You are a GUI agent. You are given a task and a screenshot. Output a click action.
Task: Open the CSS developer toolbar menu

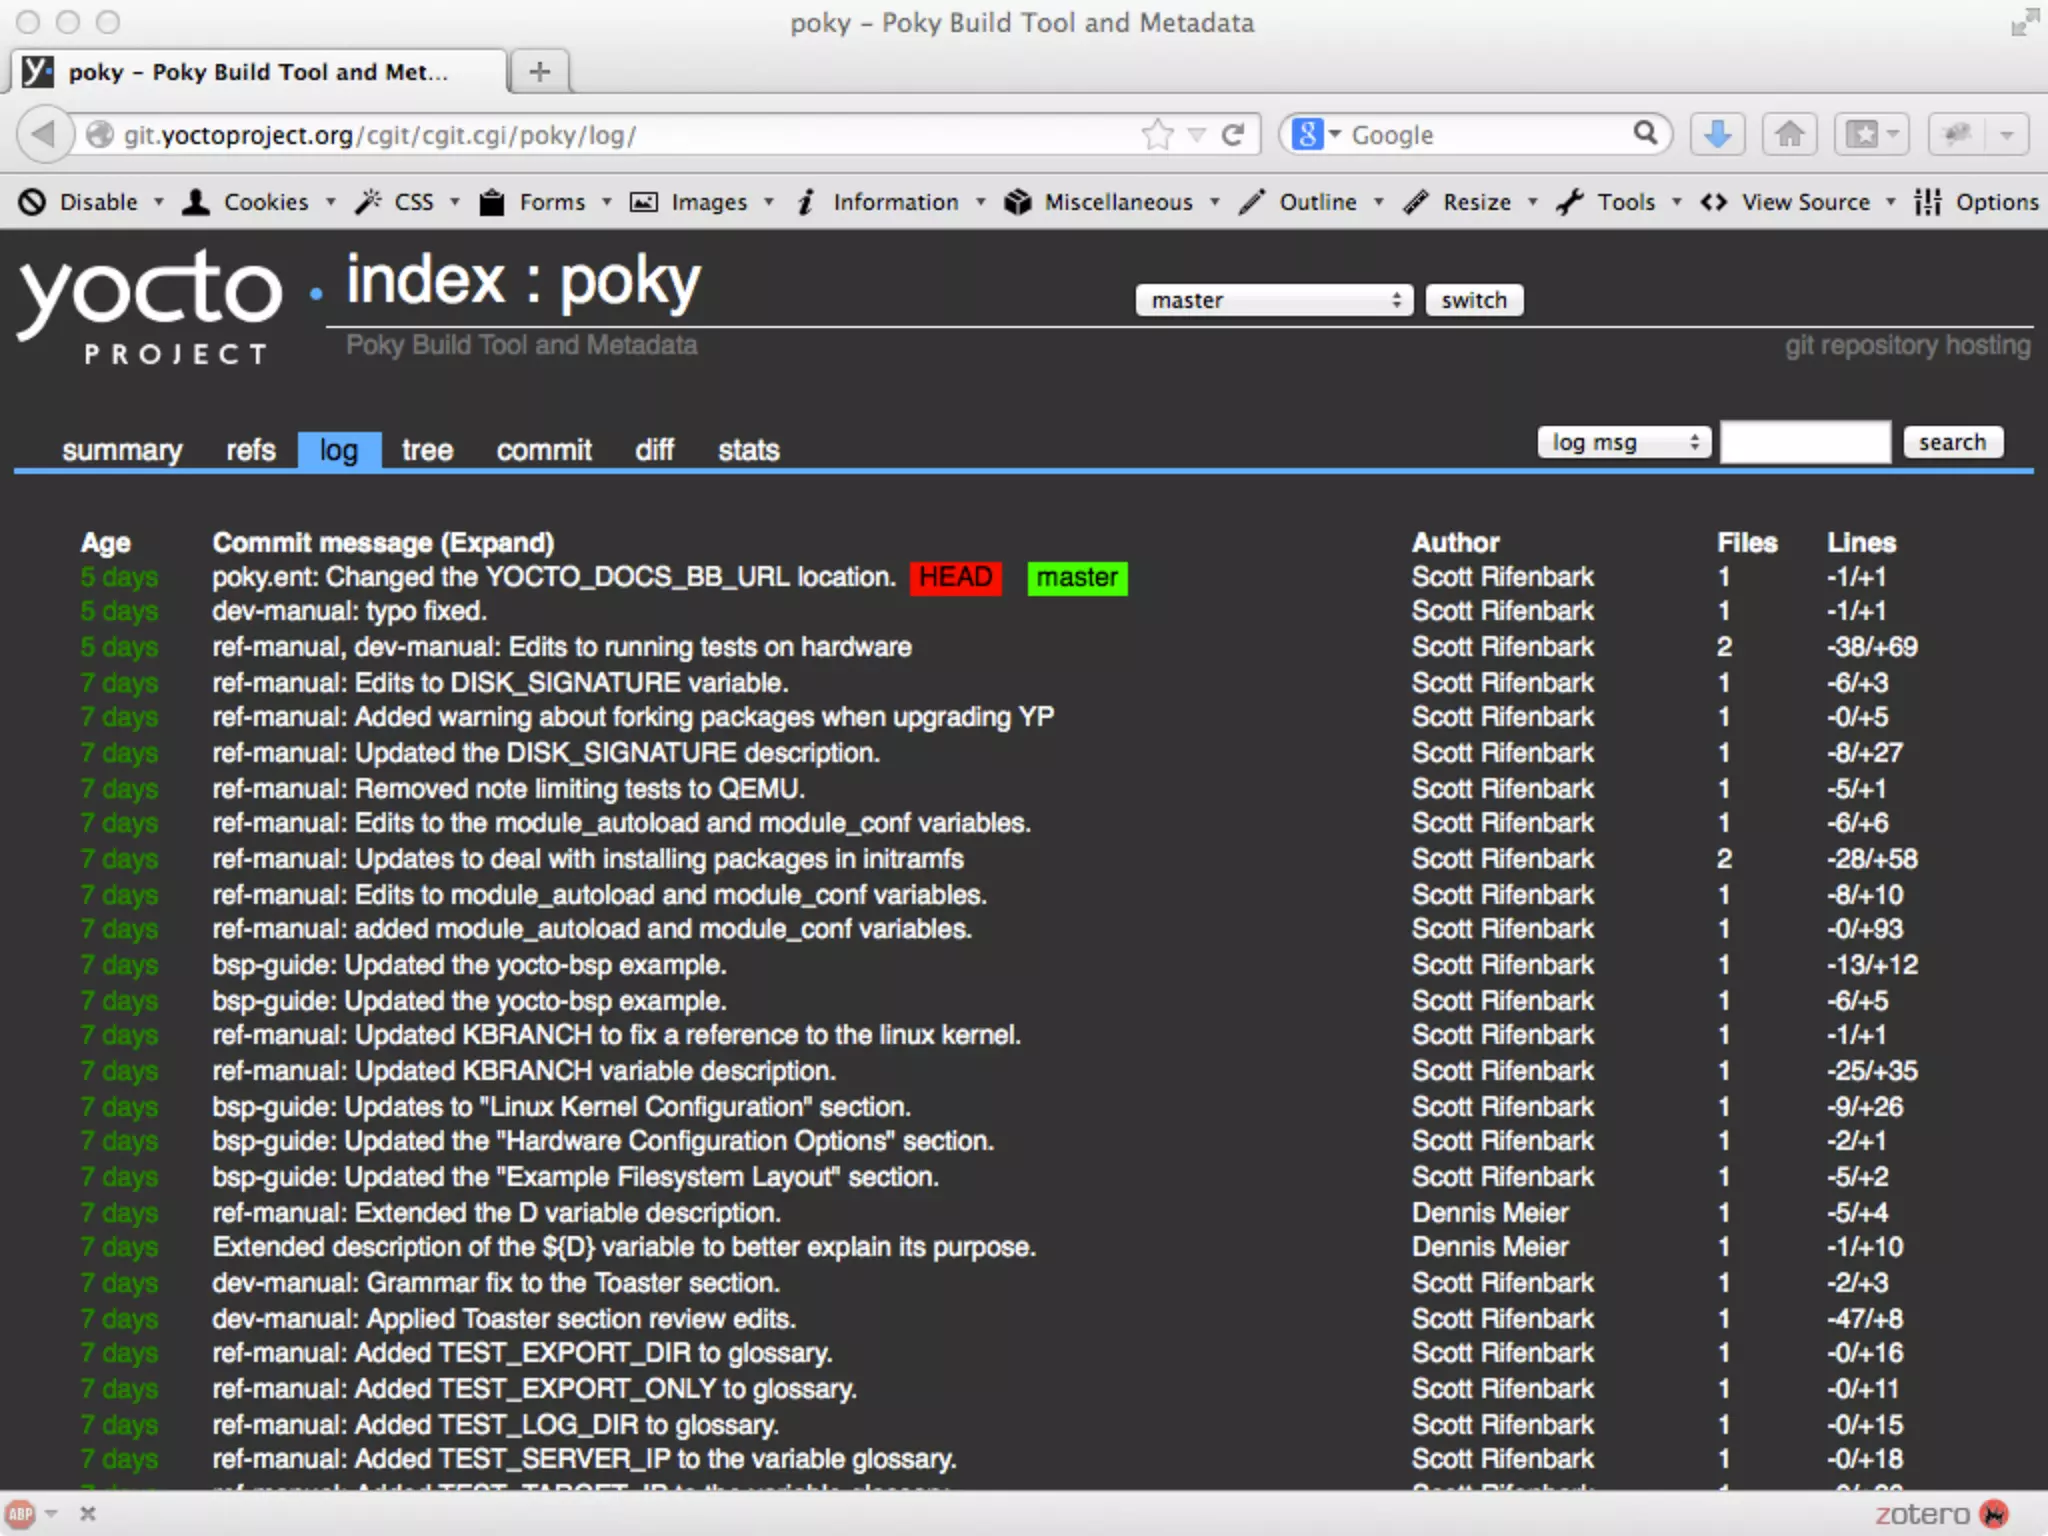pos(413,202)
